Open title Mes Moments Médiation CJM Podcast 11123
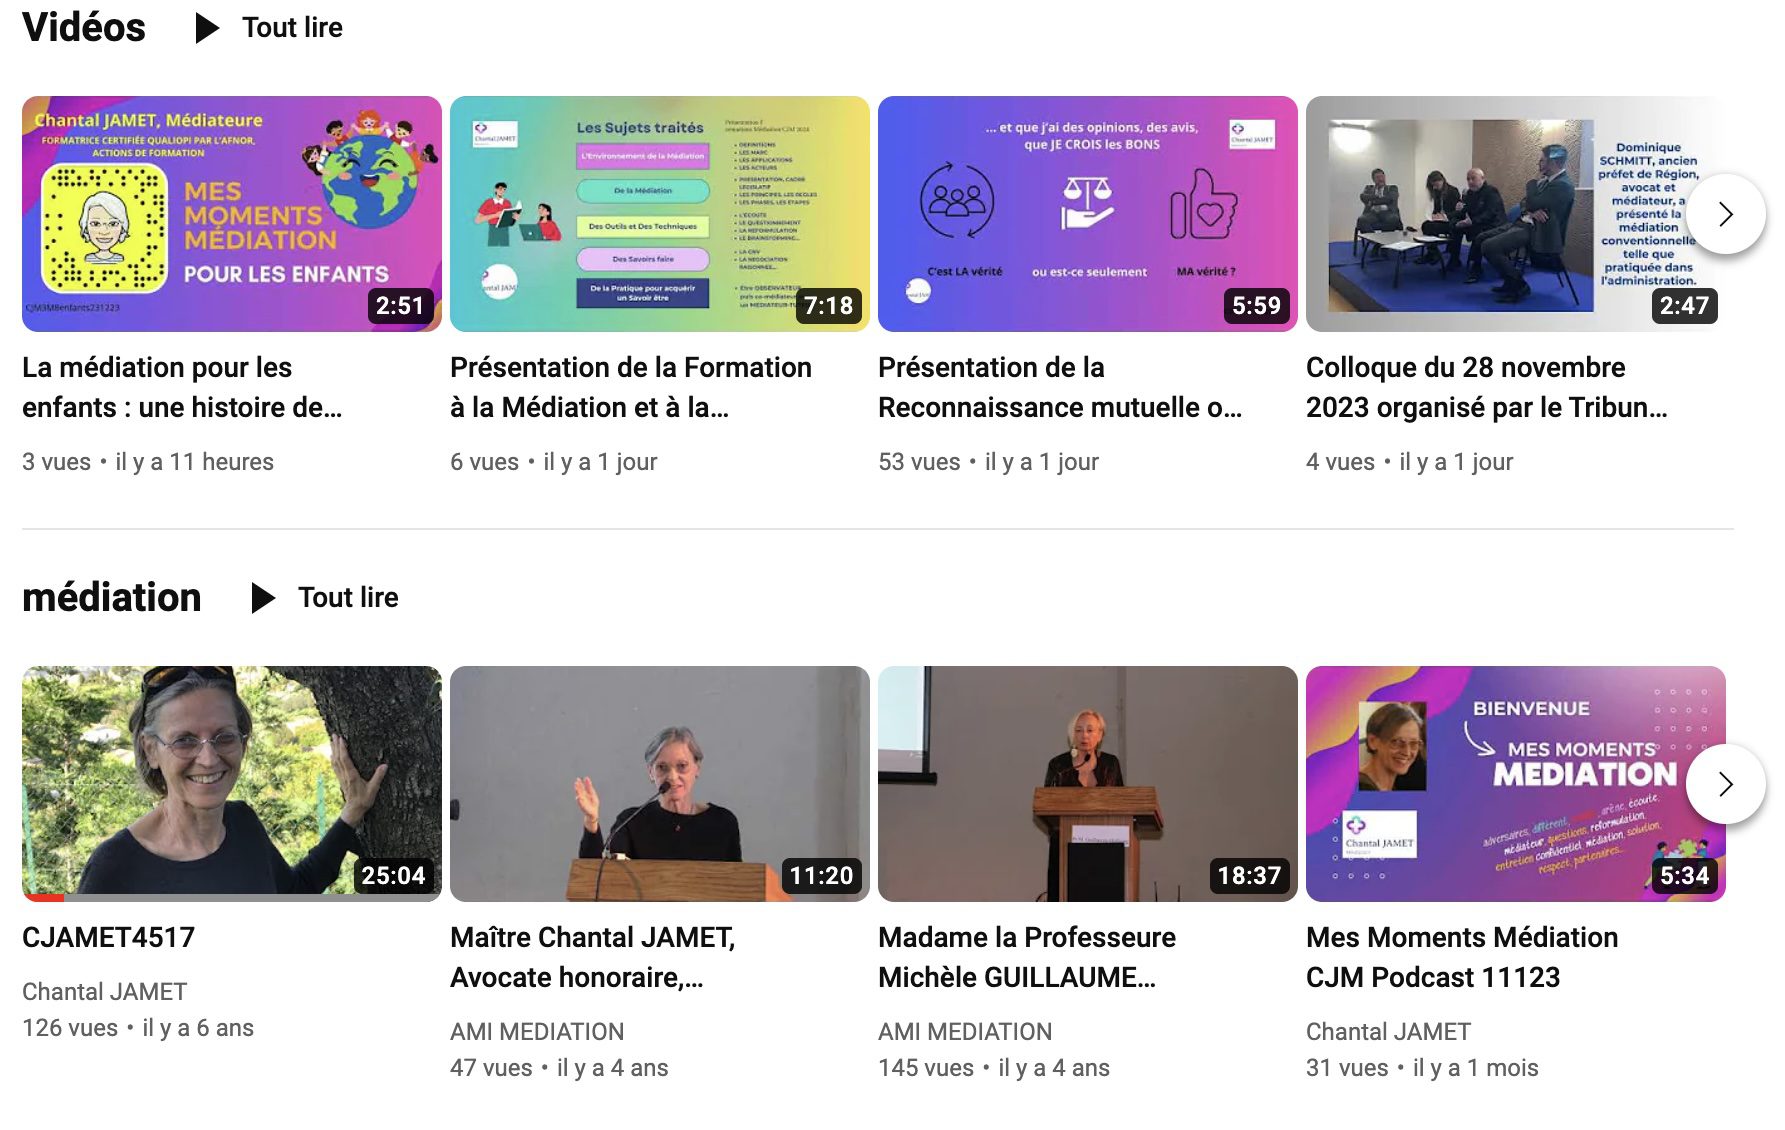 tap(1462, 958)
